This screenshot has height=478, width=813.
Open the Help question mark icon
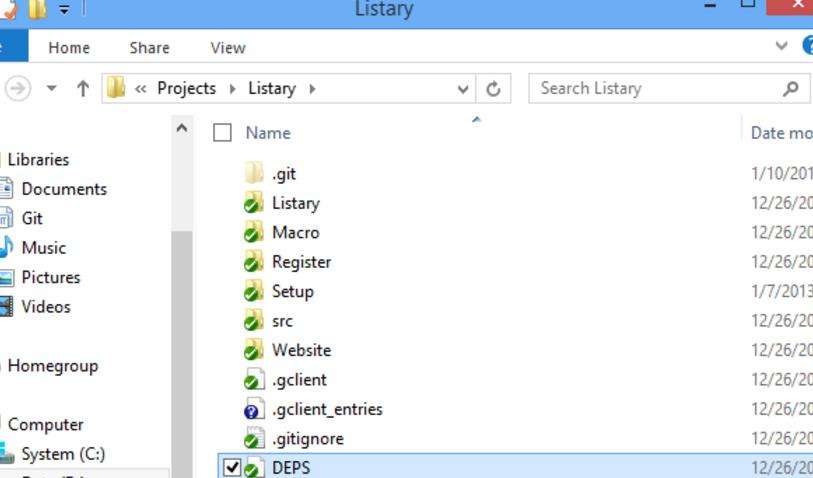point(808,46)
